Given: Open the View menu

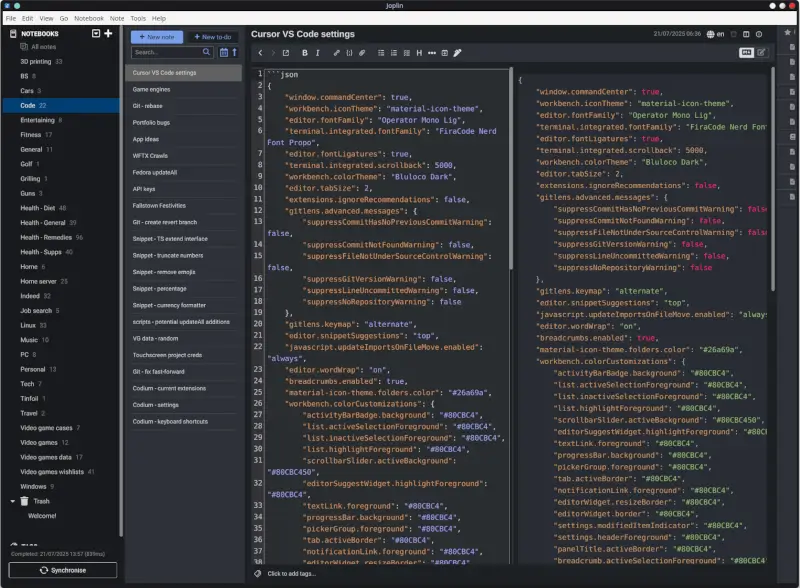Looking at the screenshot, I should click(46, 18).
